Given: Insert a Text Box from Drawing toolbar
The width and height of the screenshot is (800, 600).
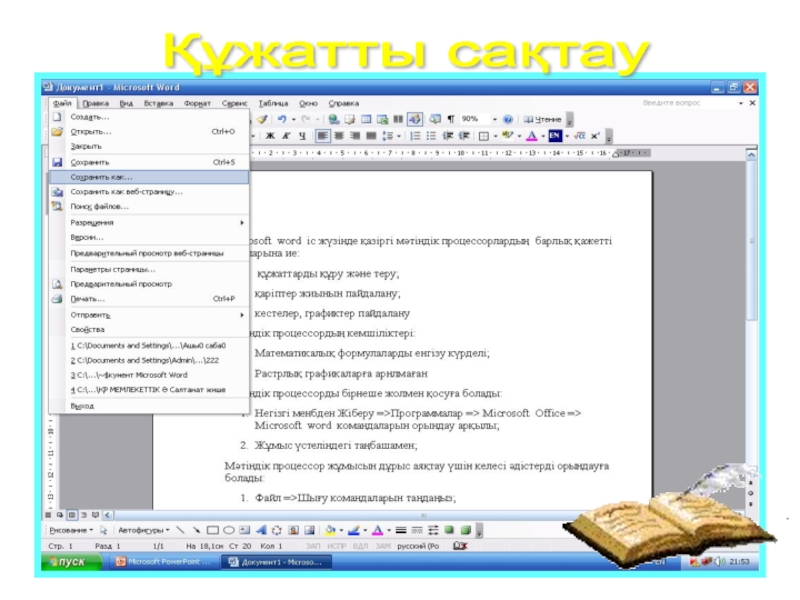Looking at the screenshot, I should point(245,530).
